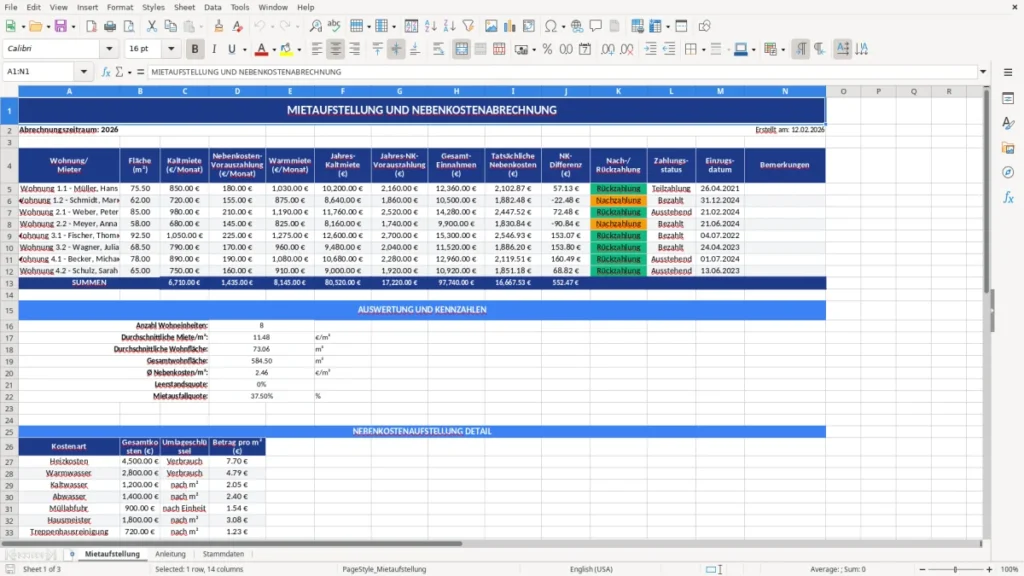Insert special character omega icon
The image size is (1024, 576).
(551, 26)
